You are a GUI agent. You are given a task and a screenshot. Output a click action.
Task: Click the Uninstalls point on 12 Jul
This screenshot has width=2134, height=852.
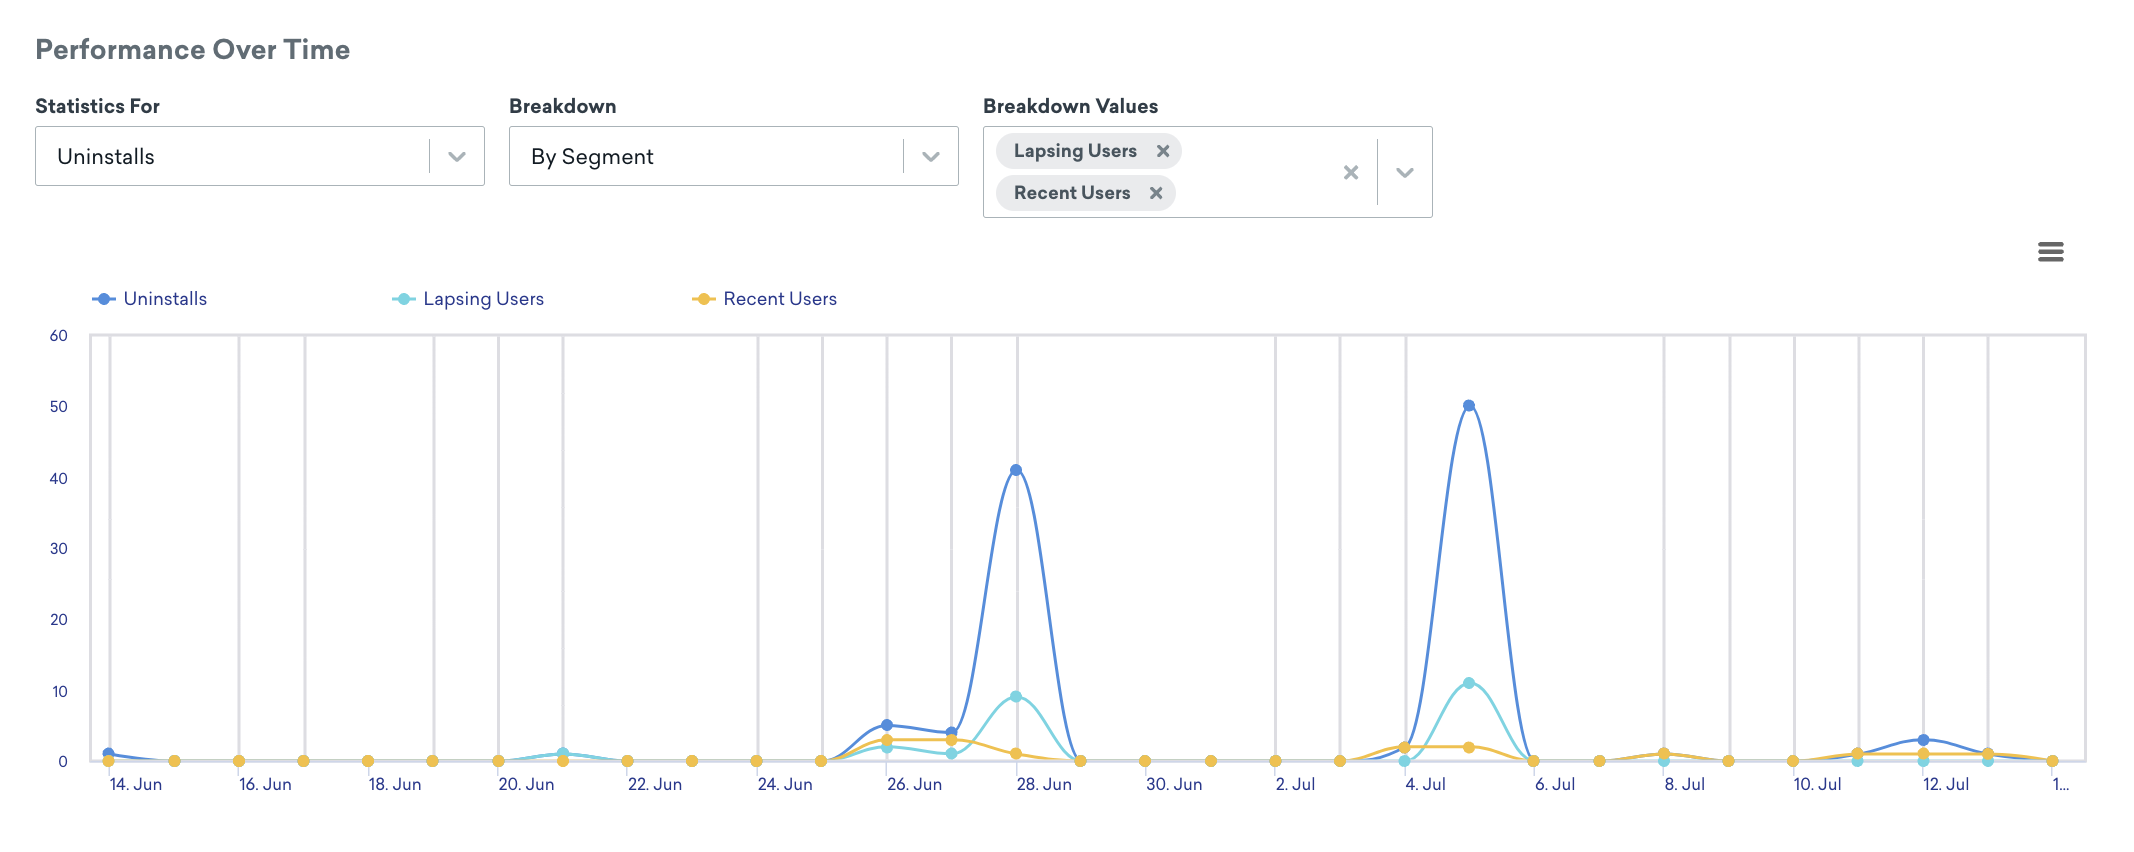[x=1923, y=740]
